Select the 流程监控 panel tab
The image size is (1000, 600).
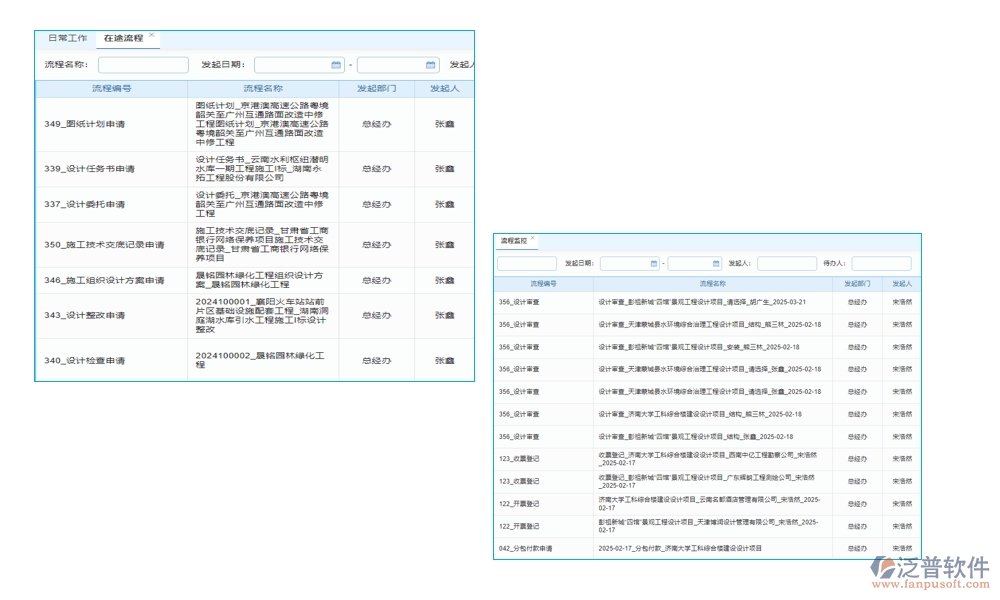pos(515,242)
